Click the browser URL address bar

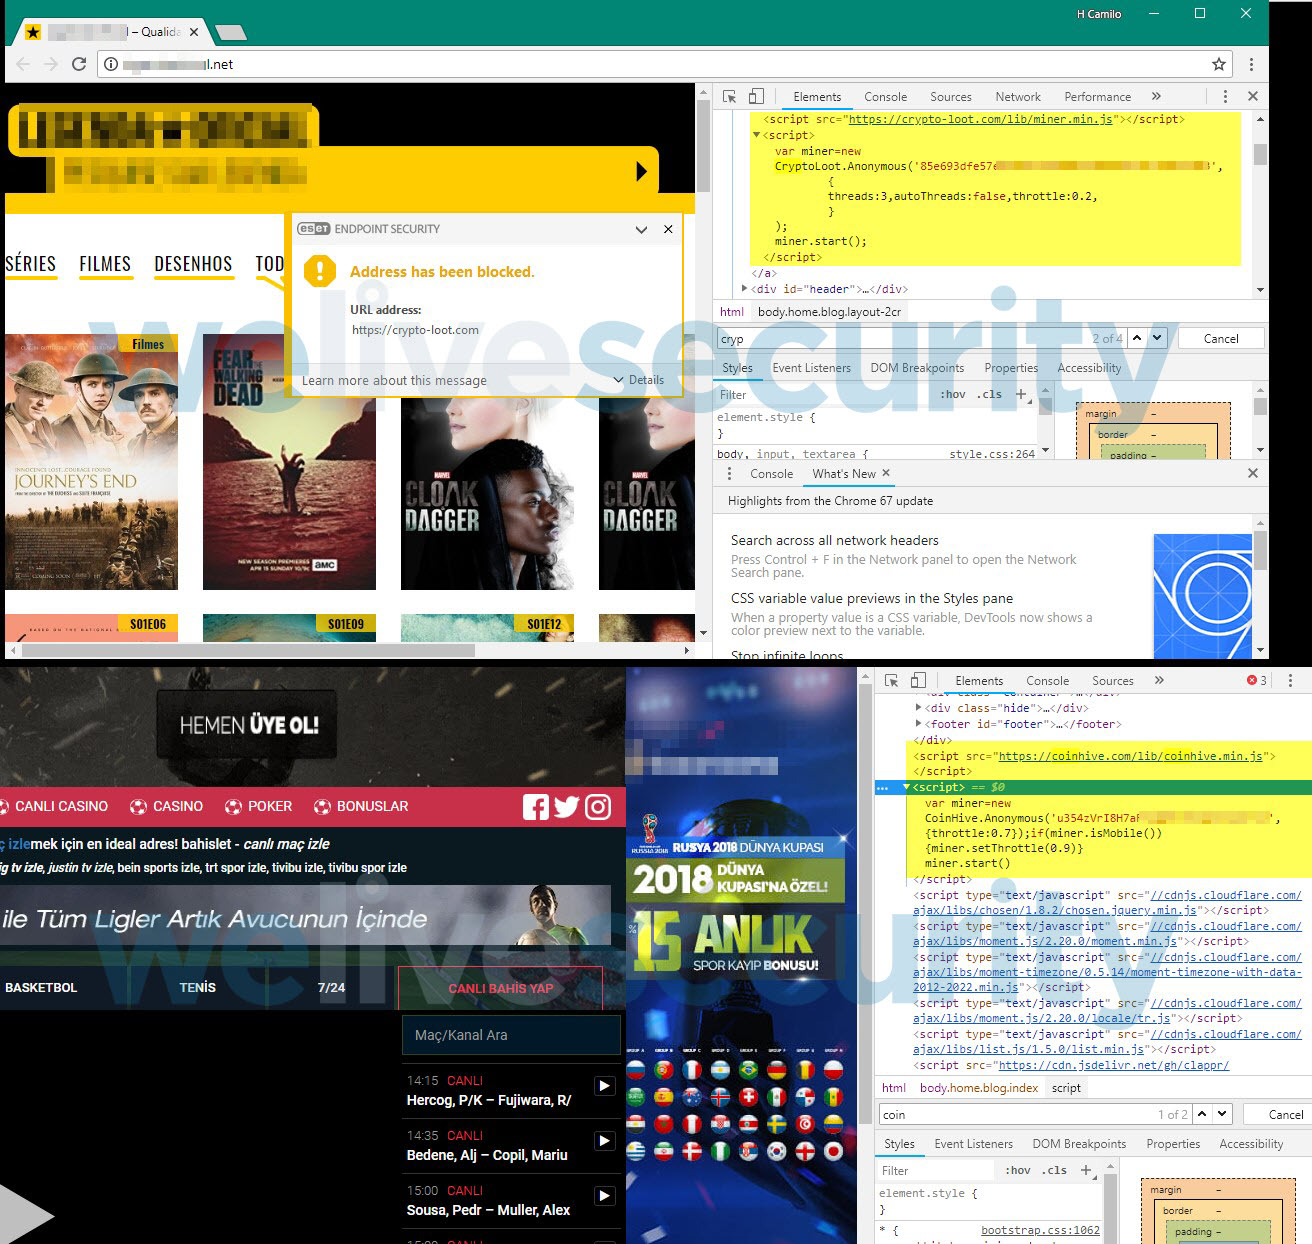coord(666,64)
